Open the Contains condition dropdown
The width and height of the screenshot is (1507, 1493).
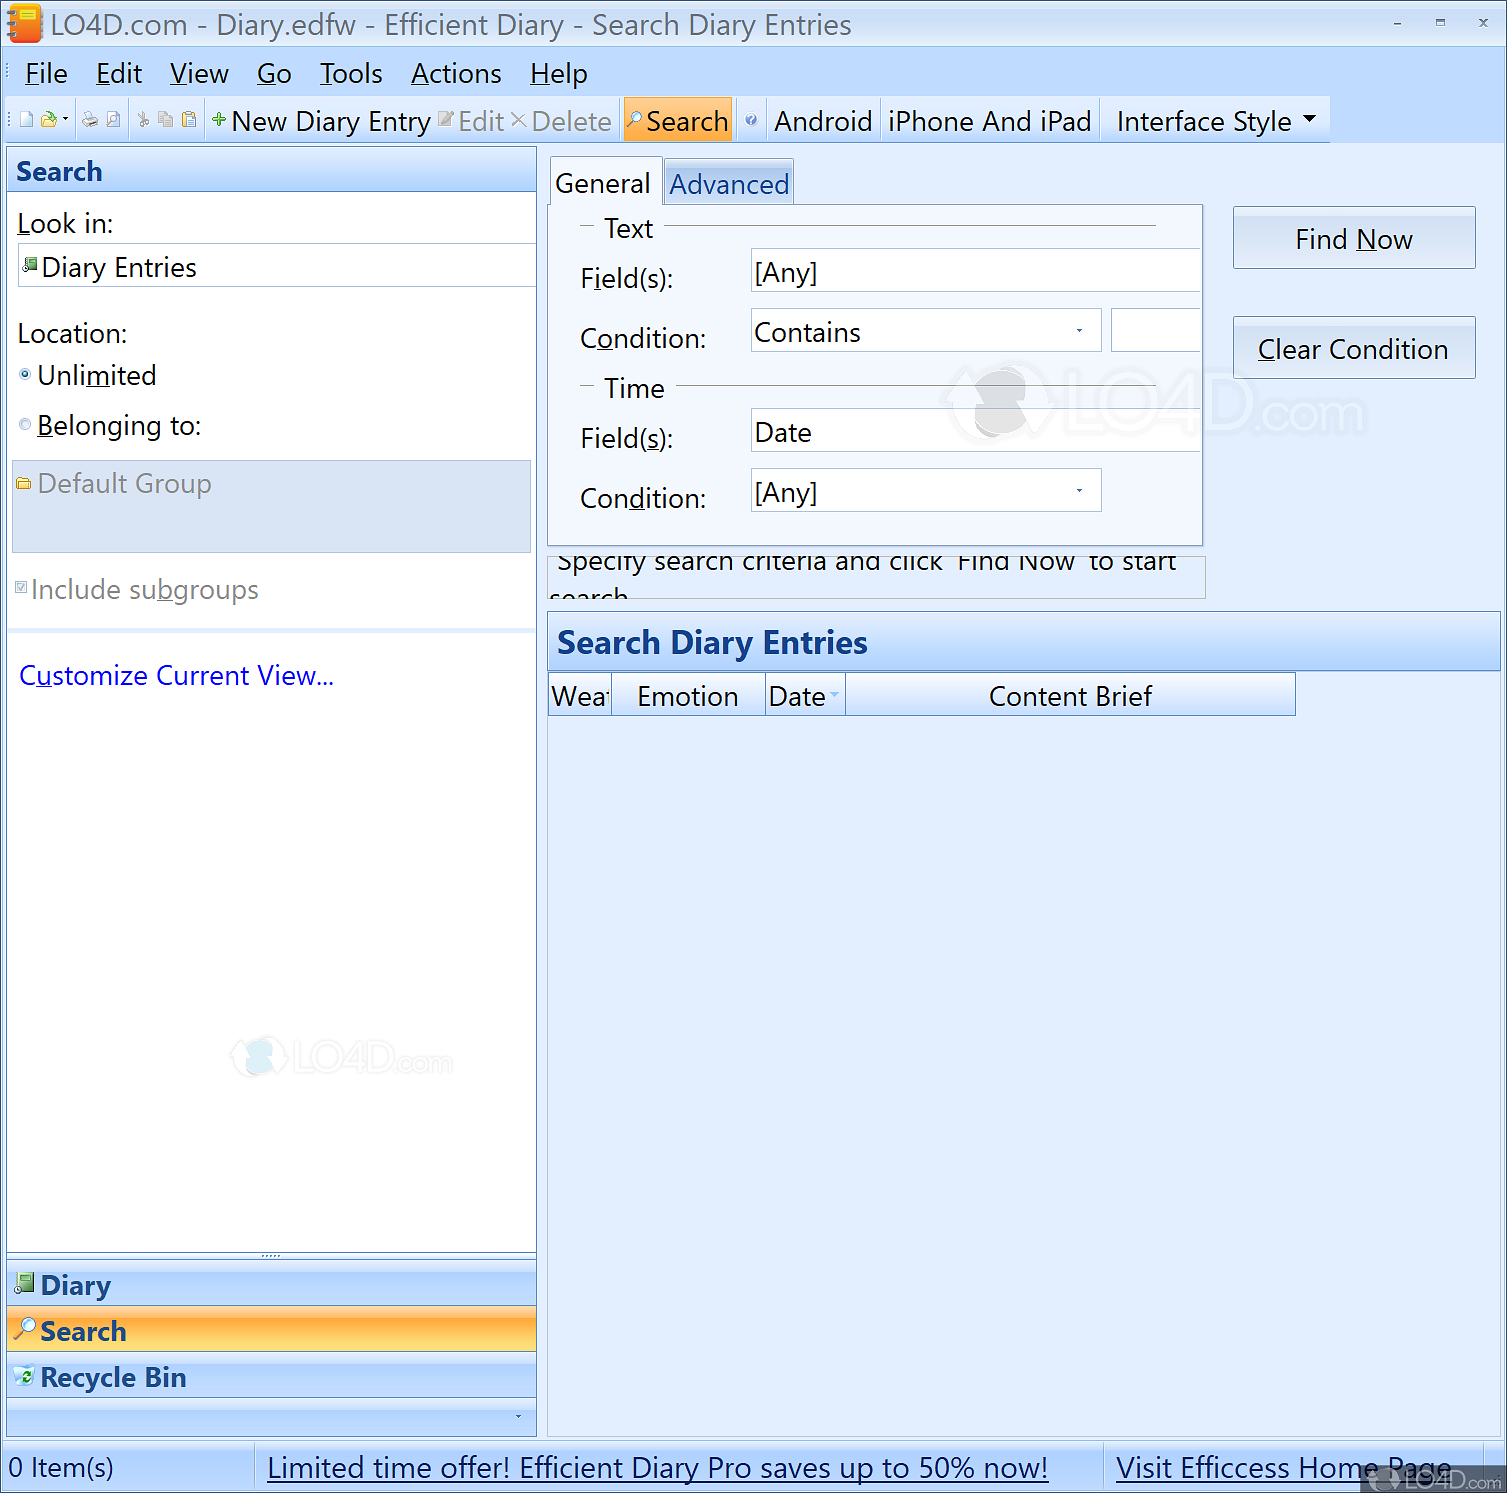point(1078,330)
